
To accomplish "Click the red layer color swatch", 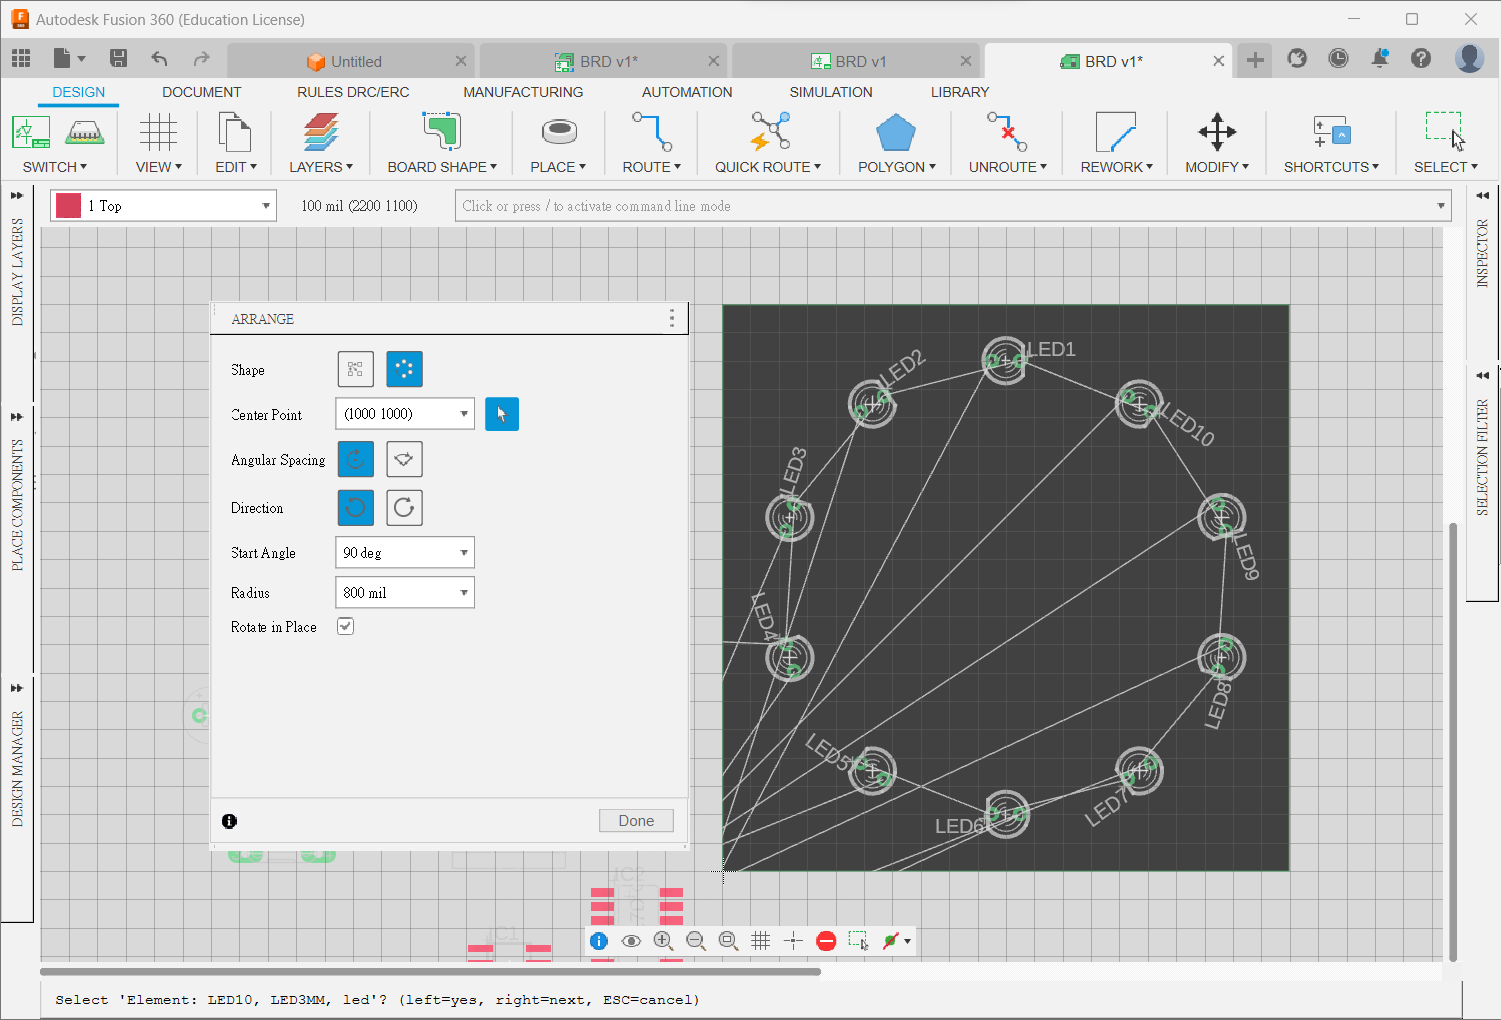I will pyautogui.click(x=68, y=206).
